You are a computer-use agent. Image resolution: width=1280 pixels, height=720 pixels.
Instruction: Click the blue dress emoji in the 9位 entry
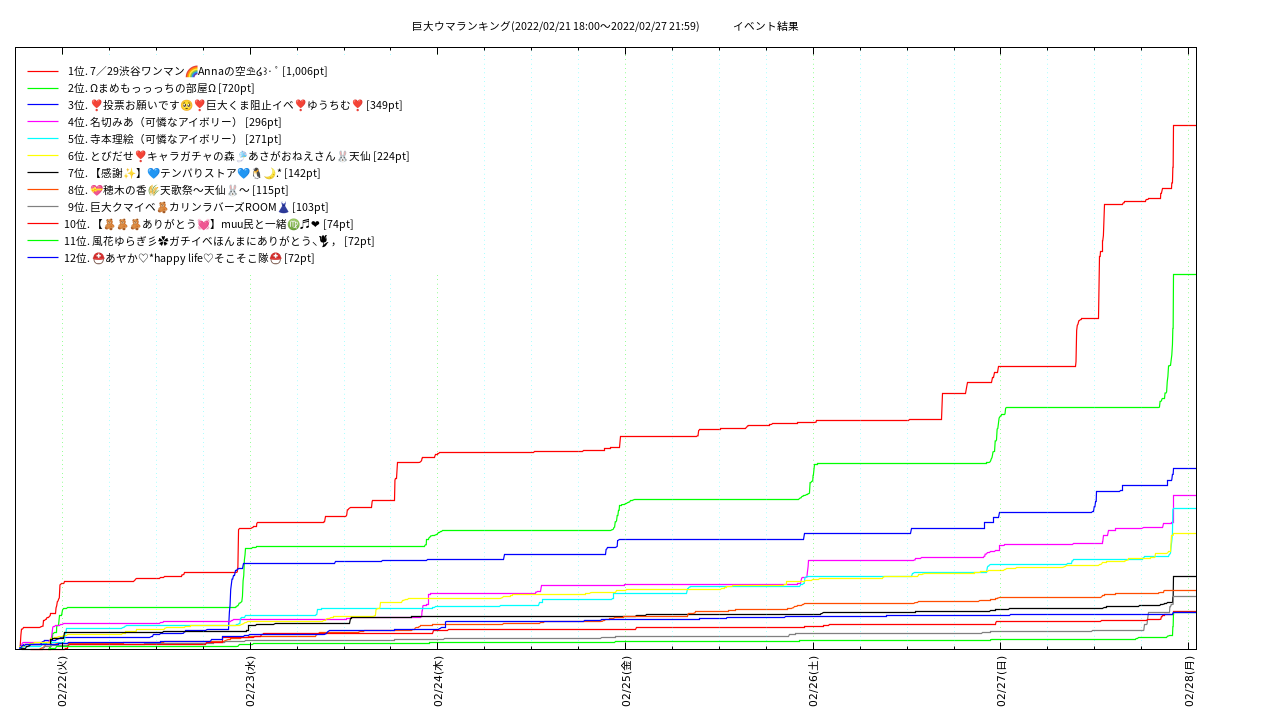pos(283,207)
